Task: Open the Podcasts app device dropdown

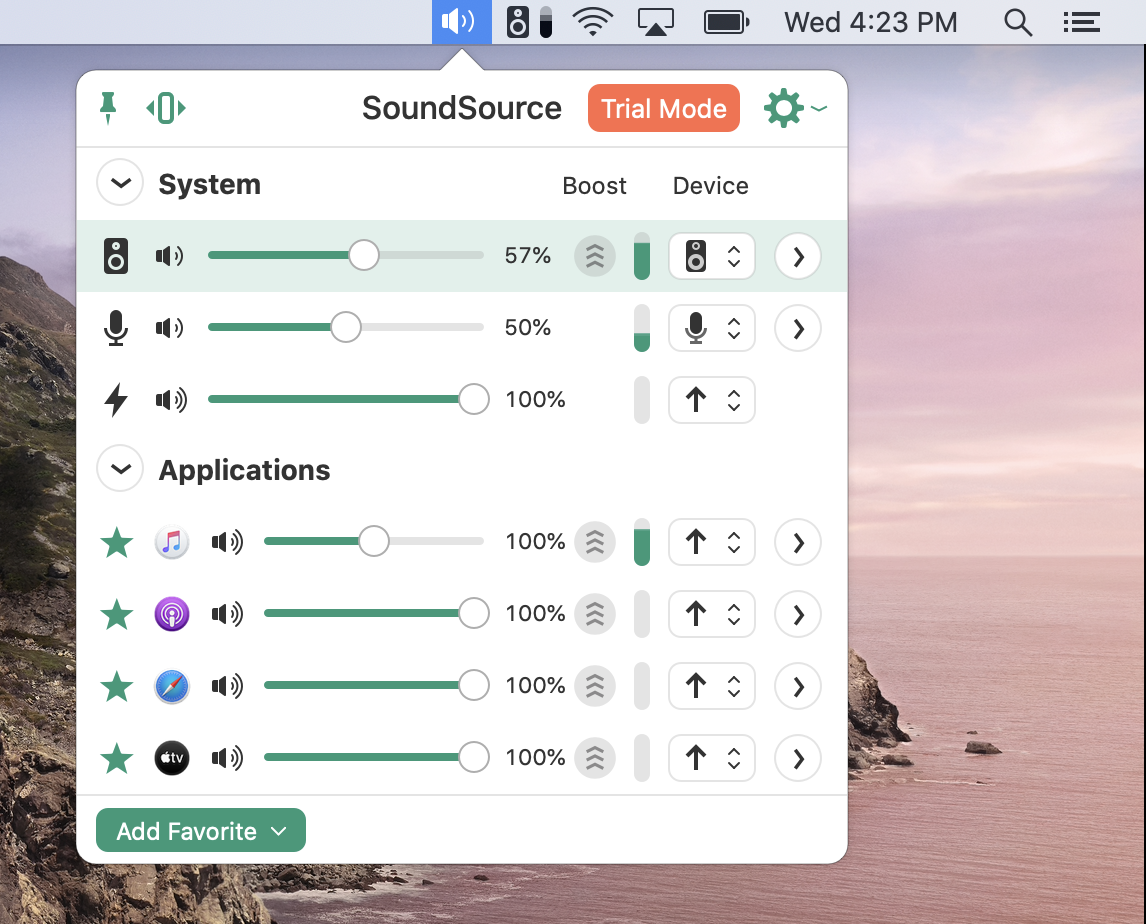Action: (x=712, y=614)
